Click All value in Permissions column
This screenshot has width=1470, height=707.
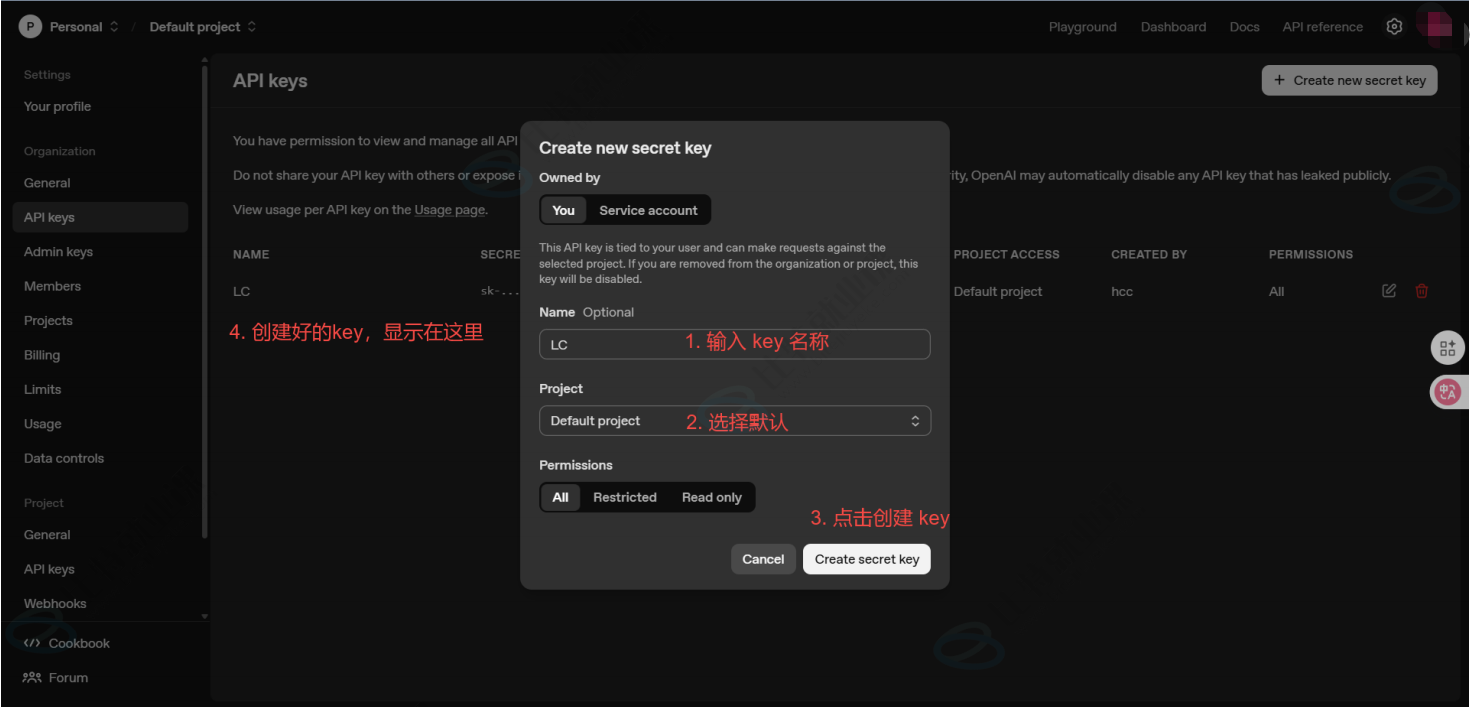1276,291
